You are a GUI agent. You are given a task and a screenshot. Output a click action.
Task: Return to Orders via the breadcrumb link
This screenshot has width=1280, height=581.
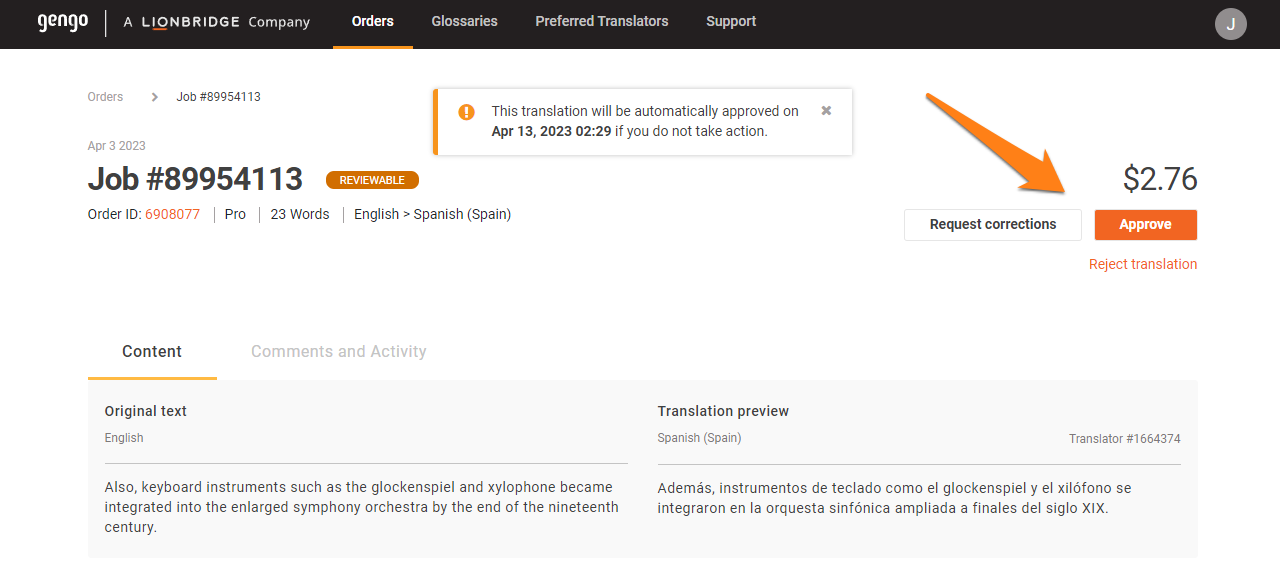pyautogui.click(x=105, y=96)
